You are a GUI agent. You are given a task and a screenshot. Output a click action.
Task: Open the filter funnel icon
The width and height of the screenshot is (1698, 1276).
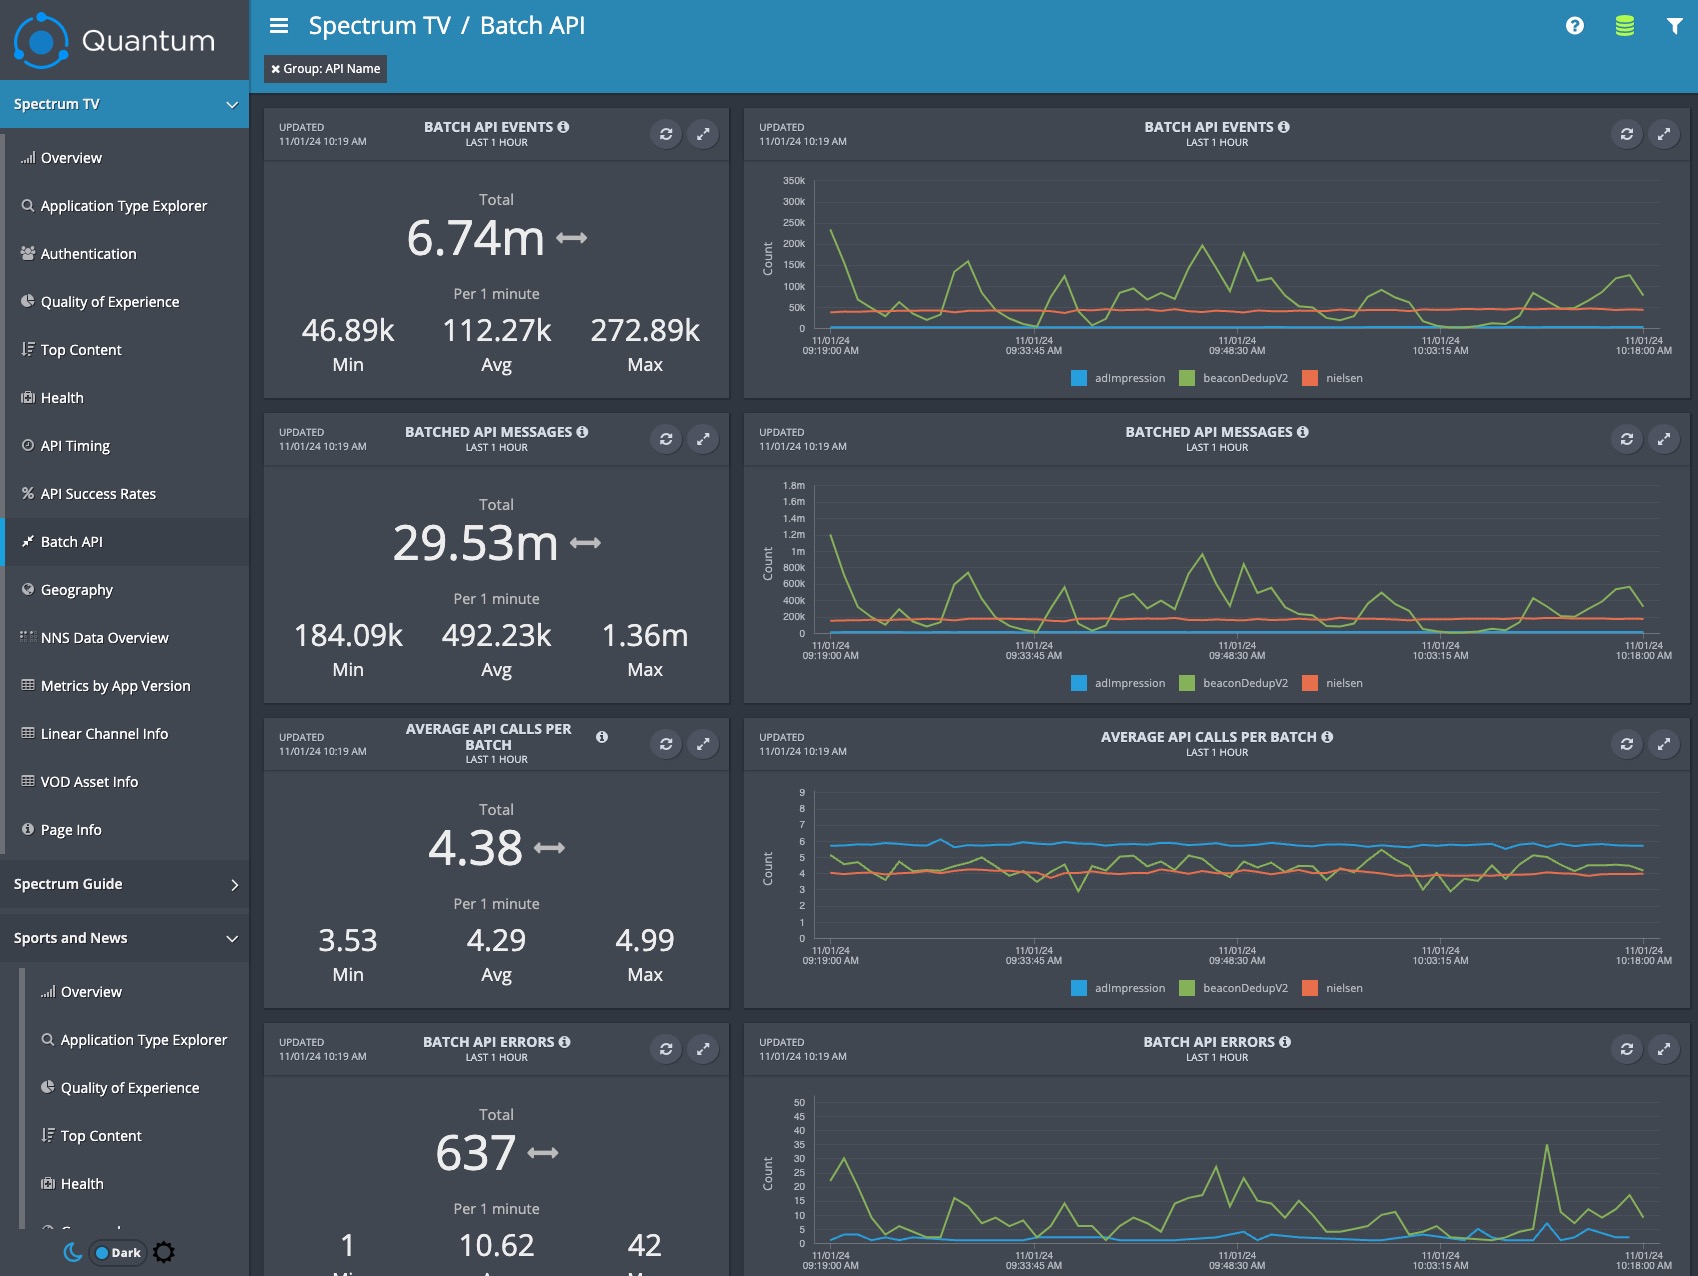point(1674,26)
